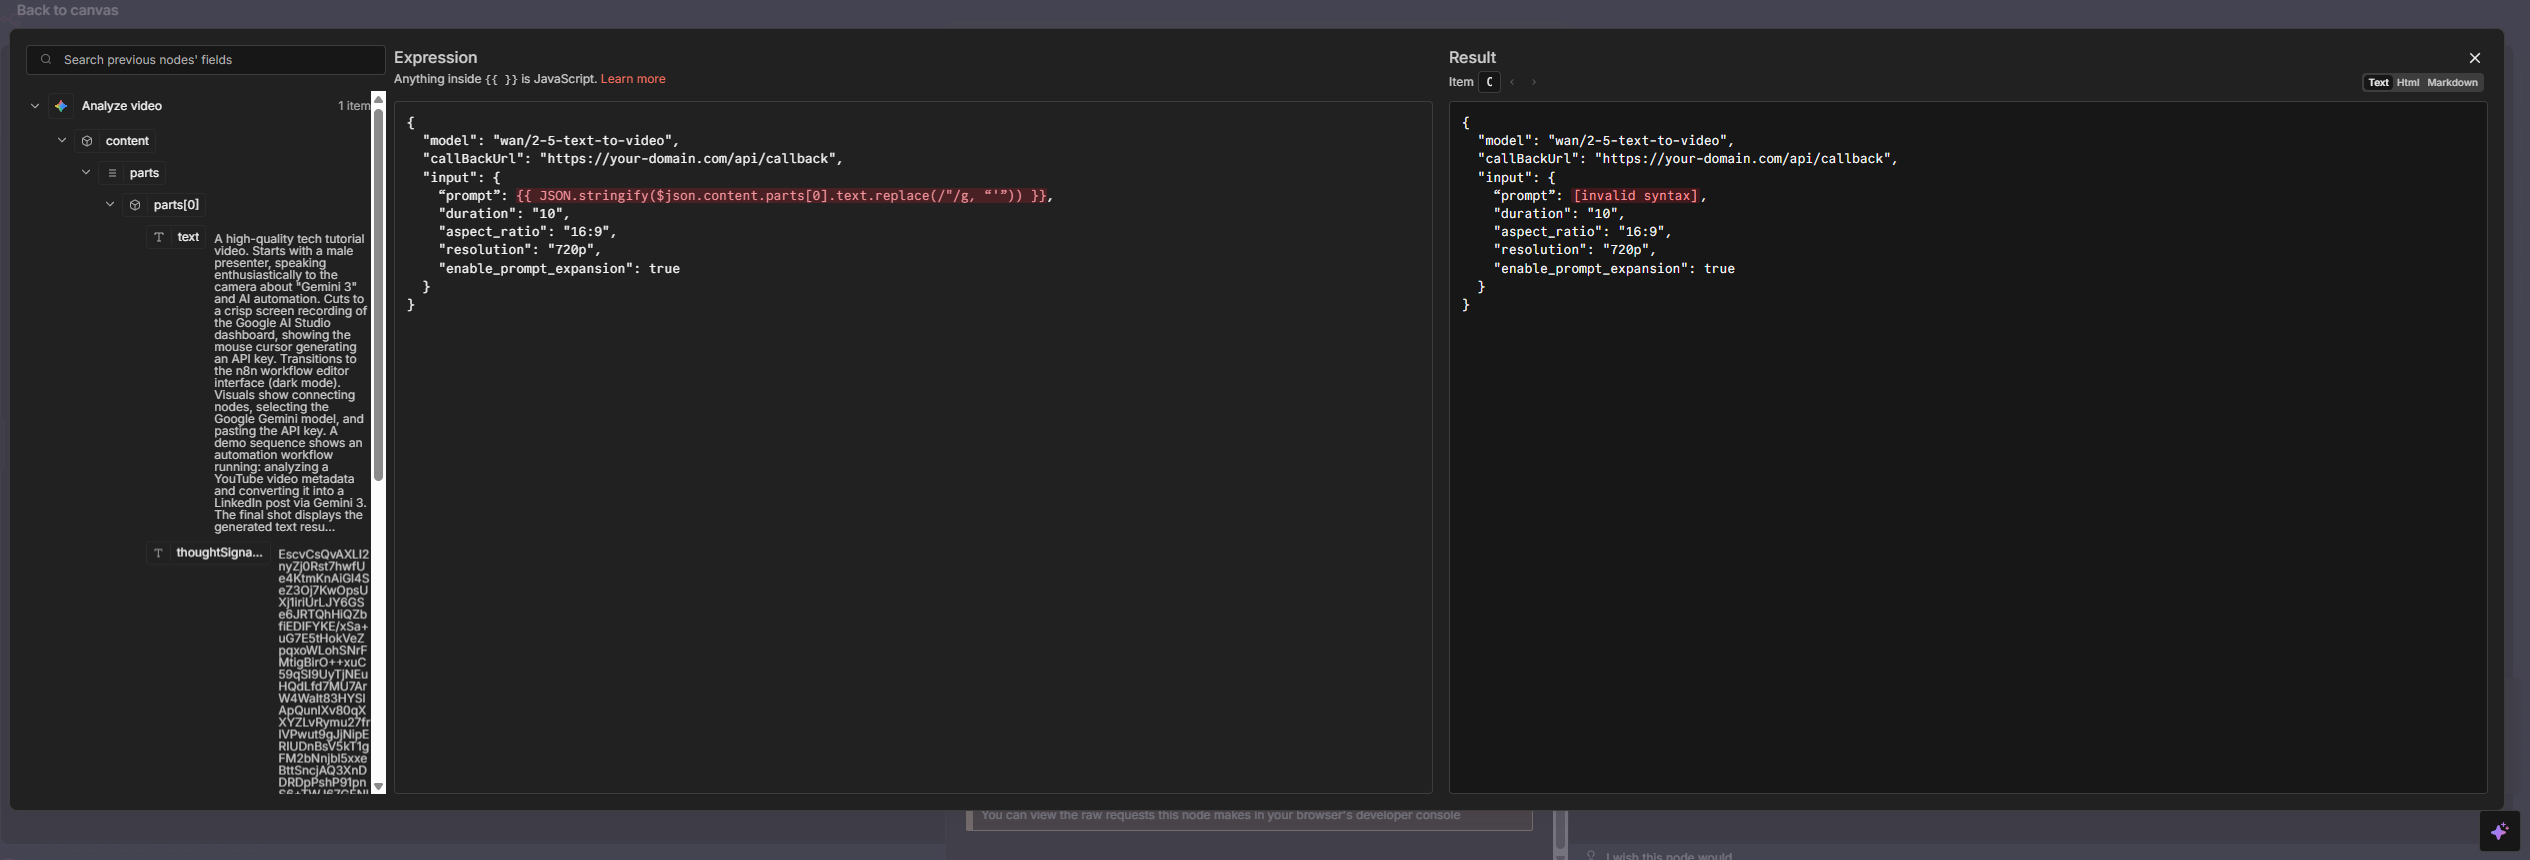Click the AI sparkle assistant icon
Viewport: 2530px width, 860px height.
click(2499, 831)
